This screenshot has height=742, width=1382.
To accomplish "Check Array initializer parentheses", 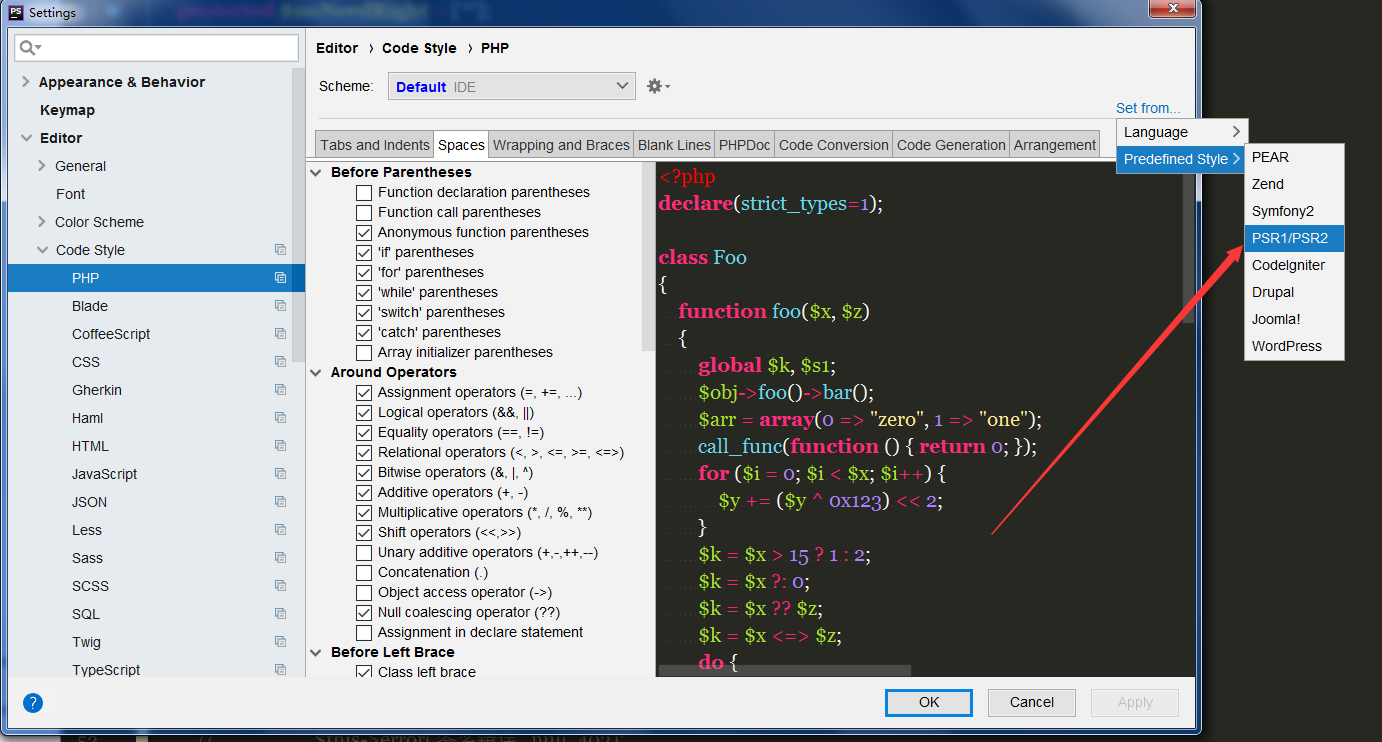I will pyautogui.click(x=364, y=352).
